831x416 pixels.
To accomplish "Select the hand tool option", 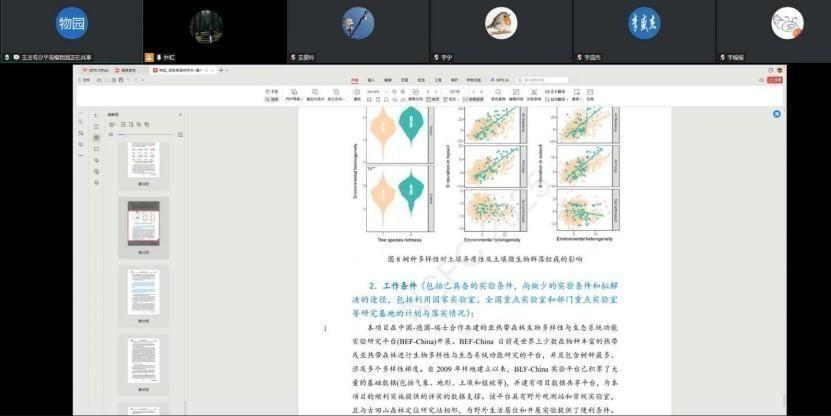I will [271, 91].
